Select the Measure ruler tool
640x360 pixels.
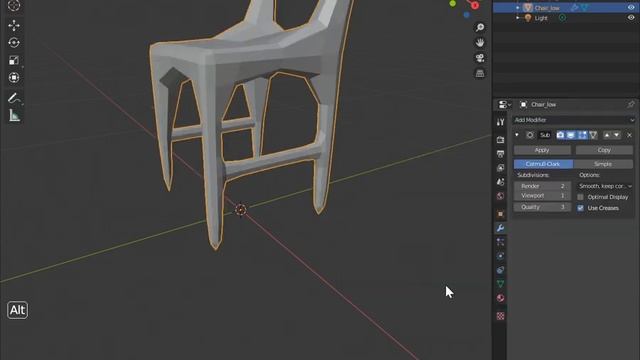click(14, 116)
